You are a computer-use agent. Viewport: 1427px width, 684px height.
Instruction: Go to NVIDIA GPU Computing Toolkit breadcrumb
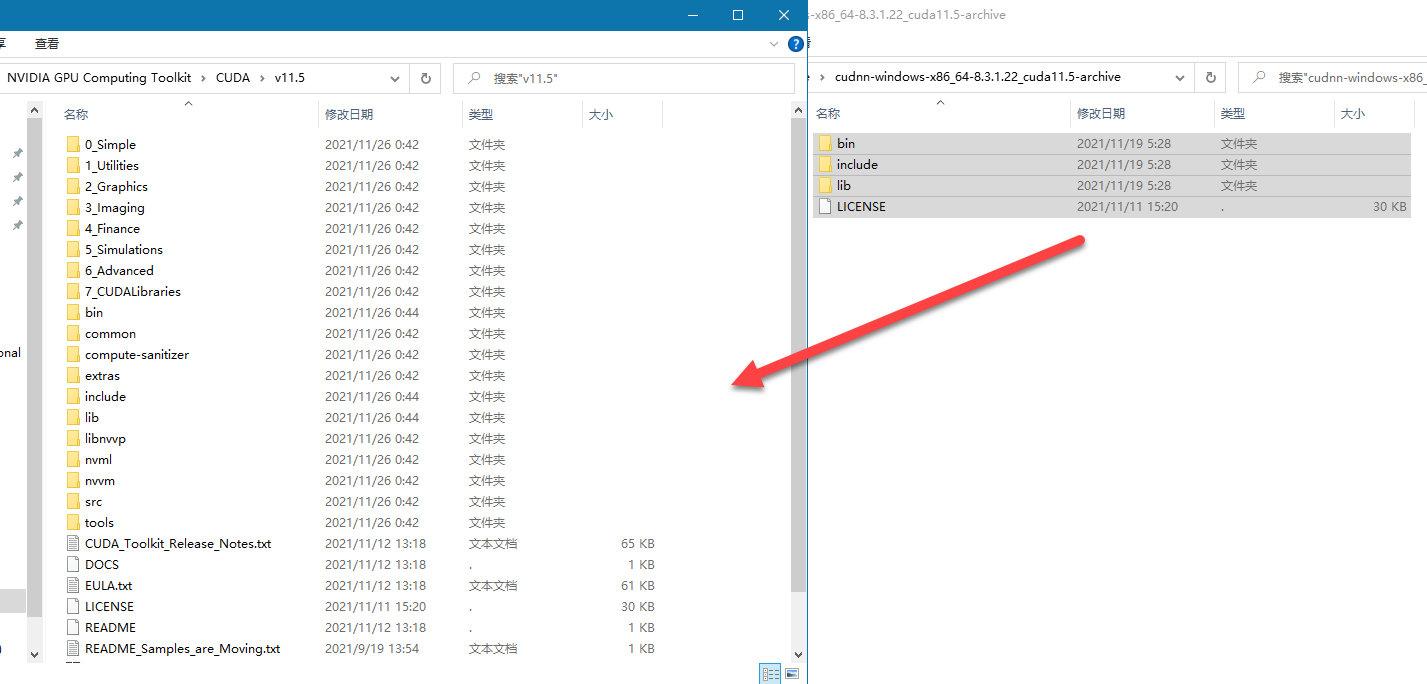coord(99,78)
